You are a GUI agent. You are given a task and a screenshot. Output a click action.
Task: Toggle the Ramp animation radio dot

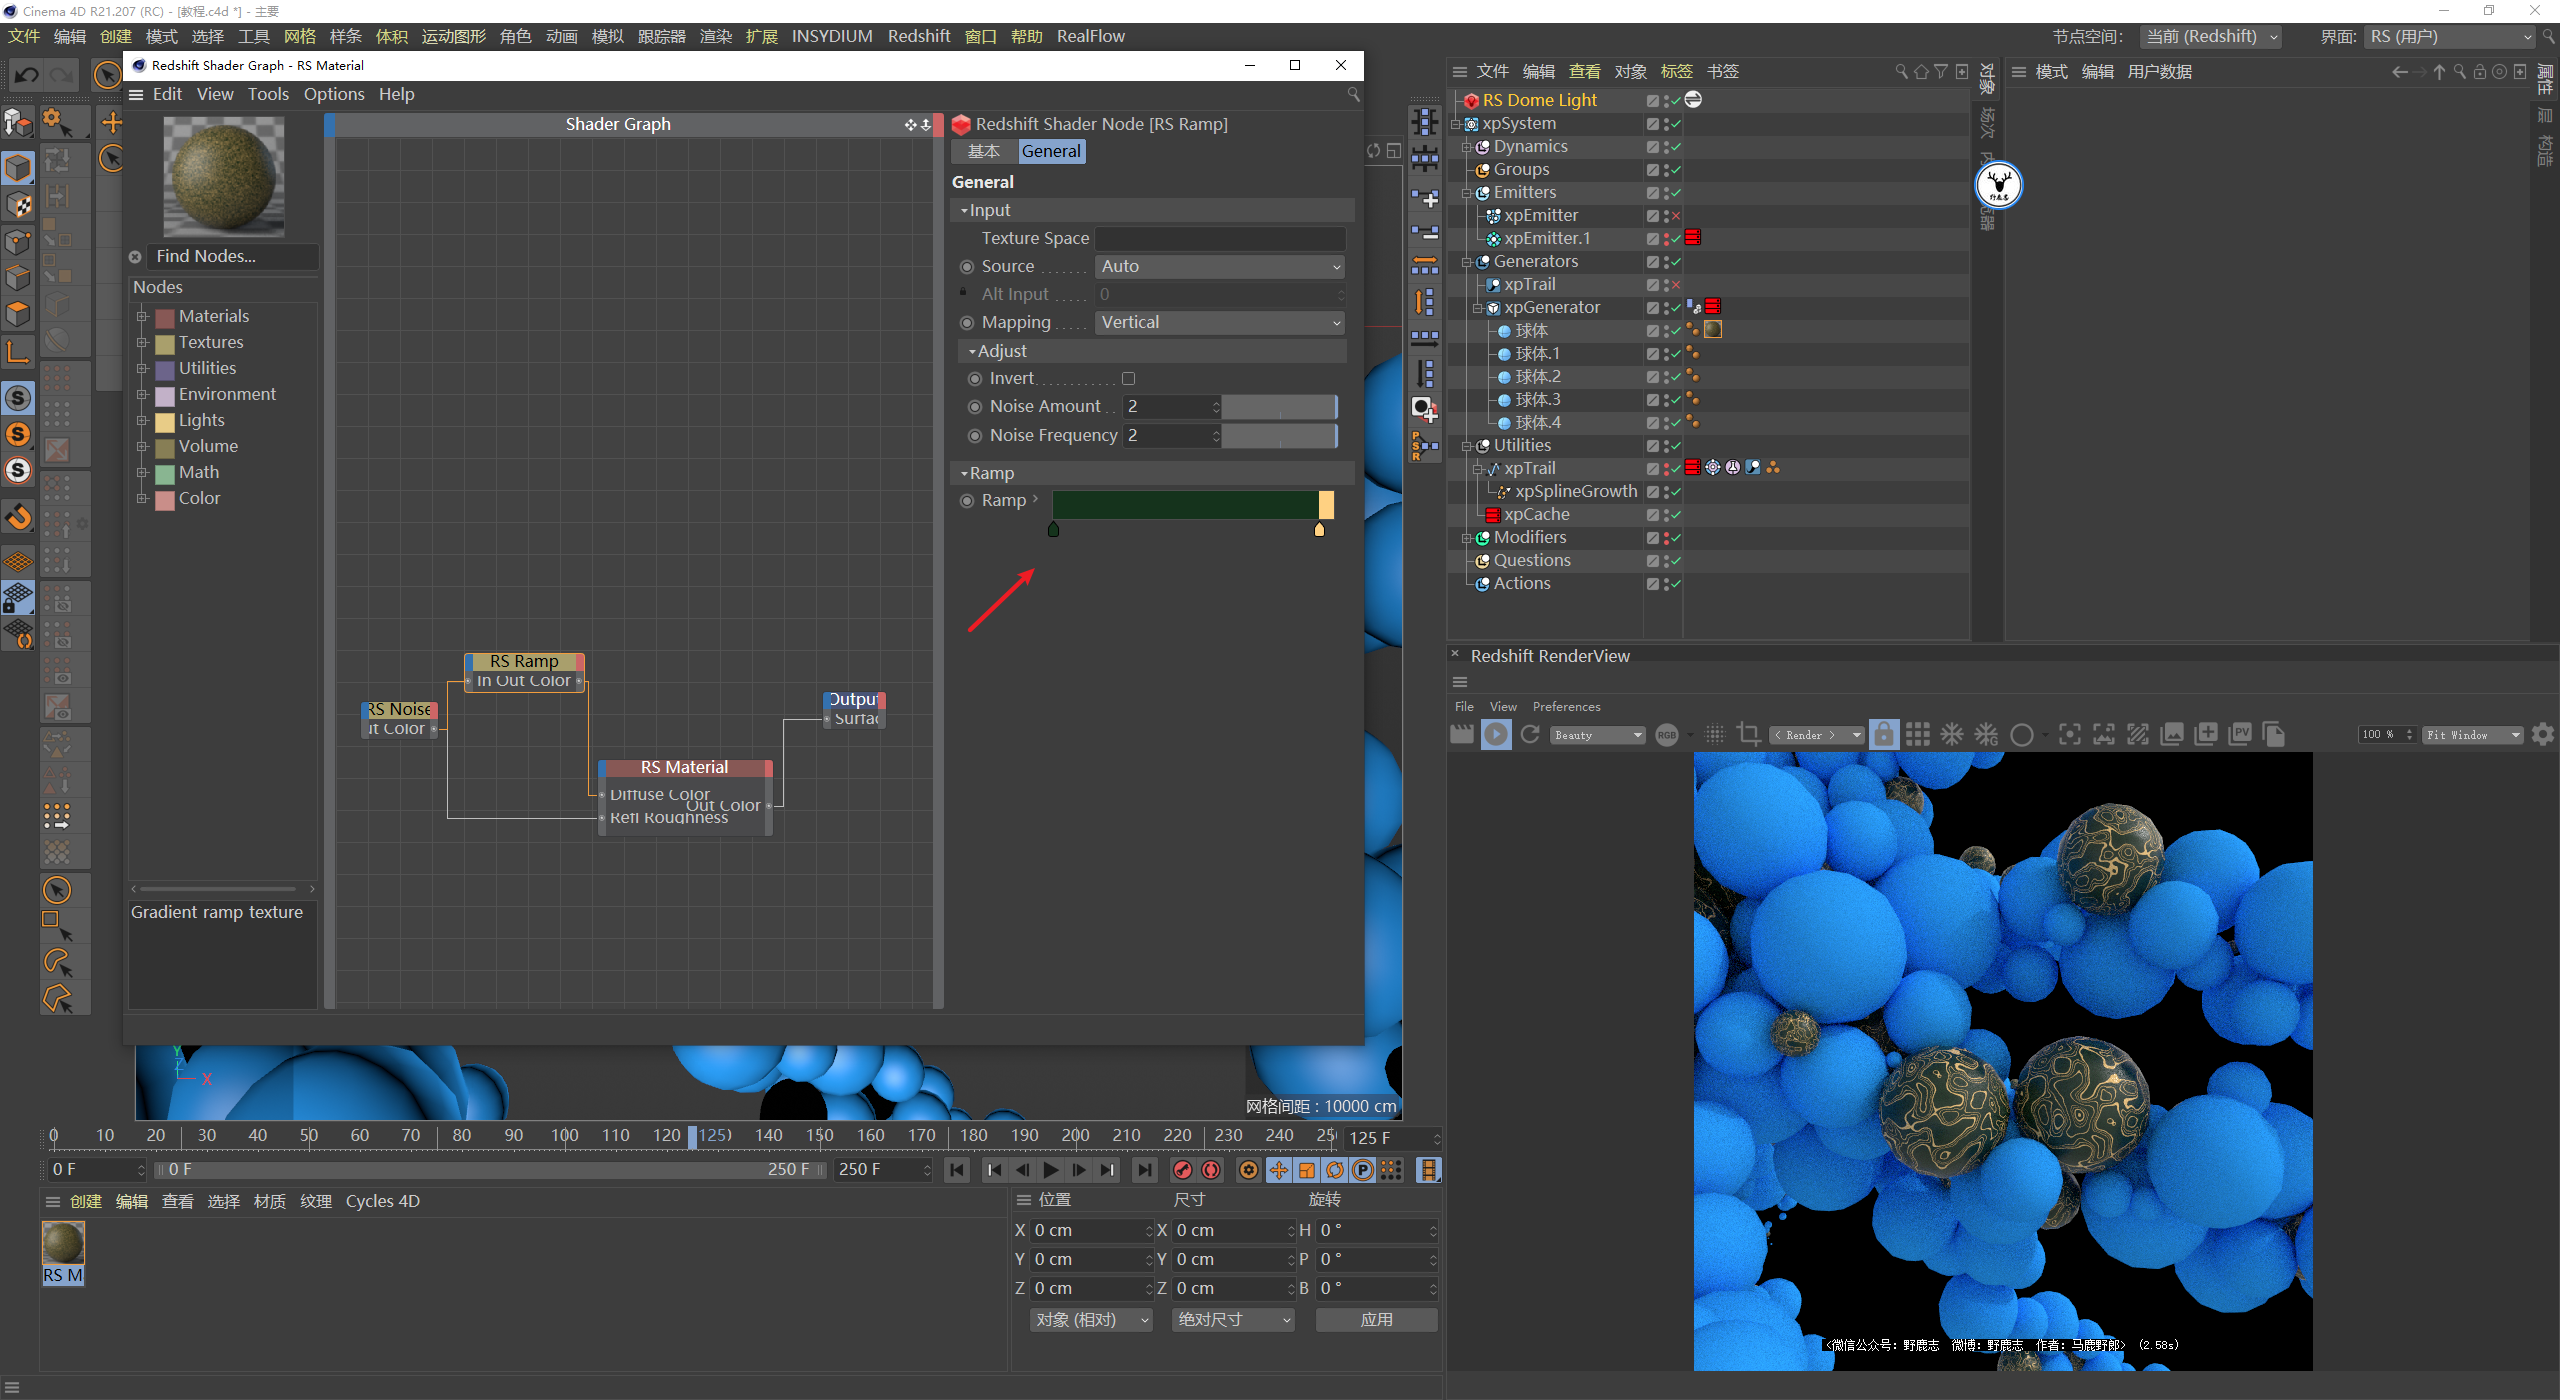pos(967,501)
